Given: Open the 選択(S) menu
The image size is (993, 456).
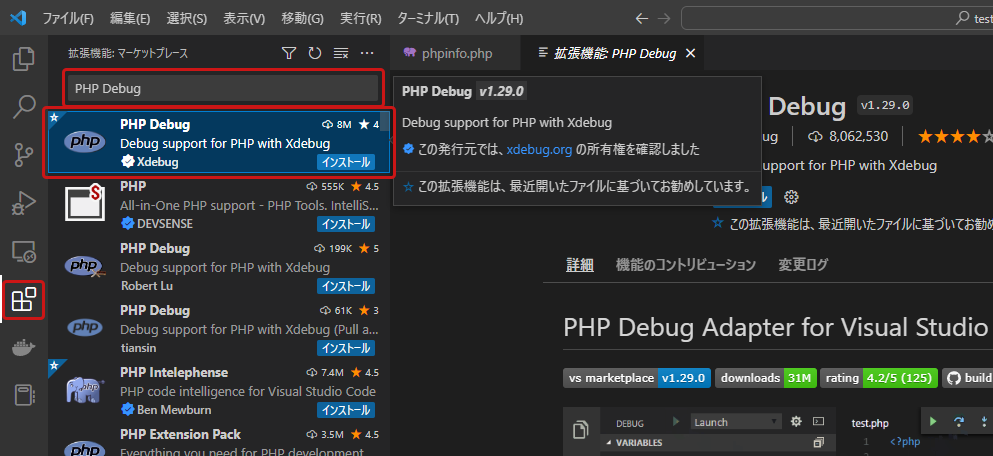Looking at the screenshot, I should click(x=187, y=18).
